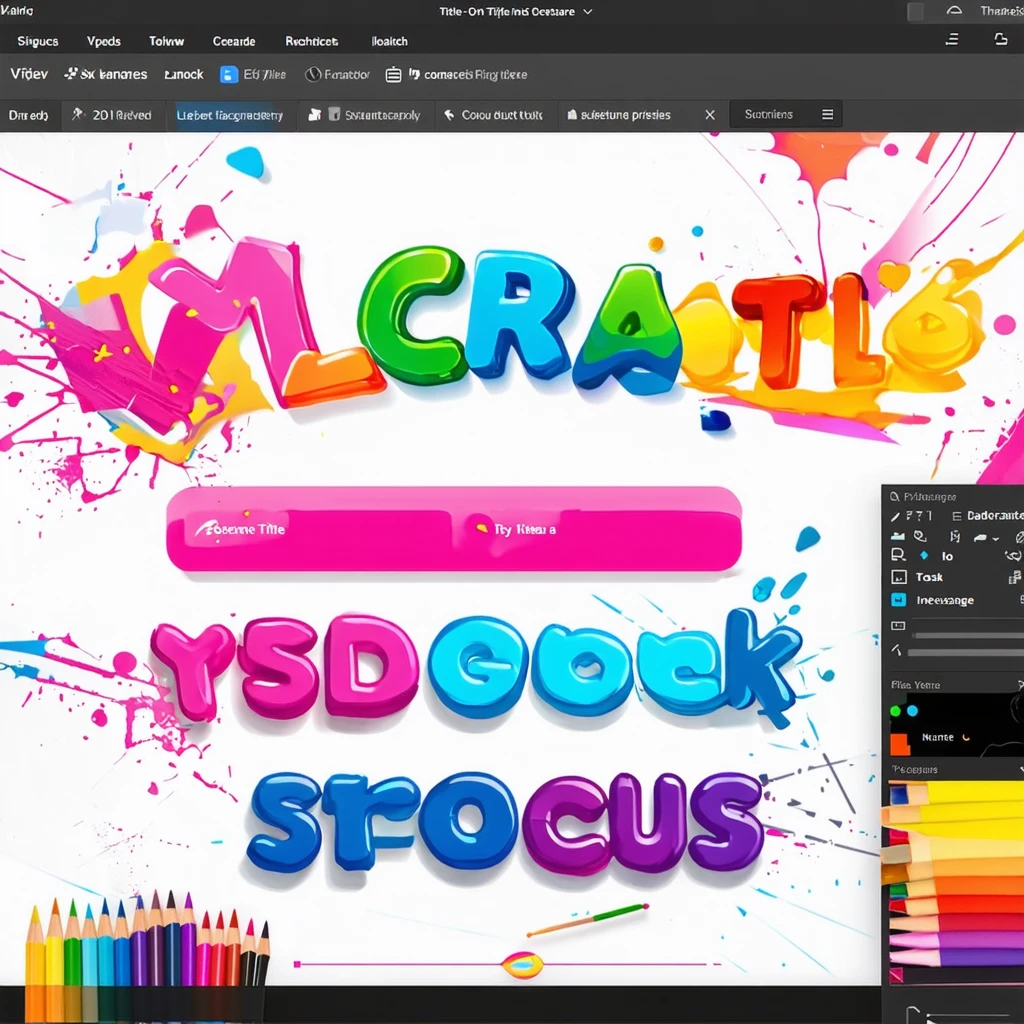Switch to the Sxtamtacanoly tab
1024x1024 pixels.
[365, 115]
